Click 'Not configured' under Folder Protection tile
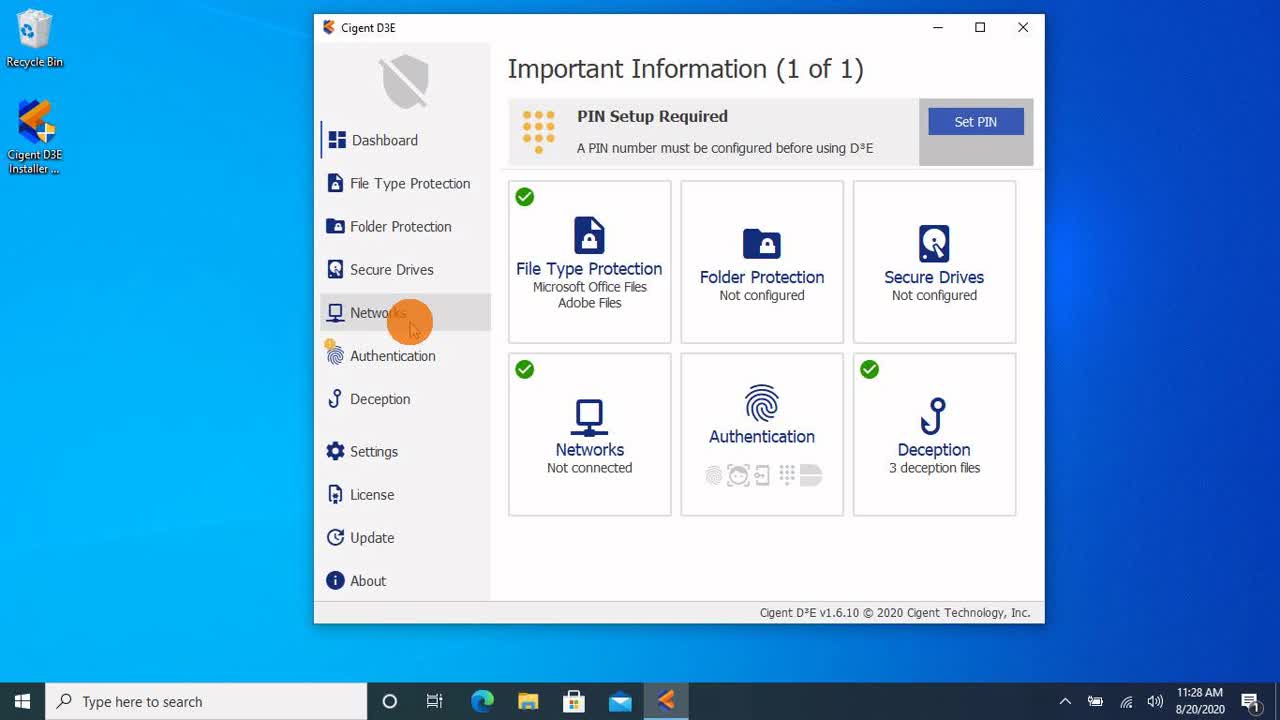Viewport: 1280px width, 720px height. pyautogui.click(x=762, y=295)
